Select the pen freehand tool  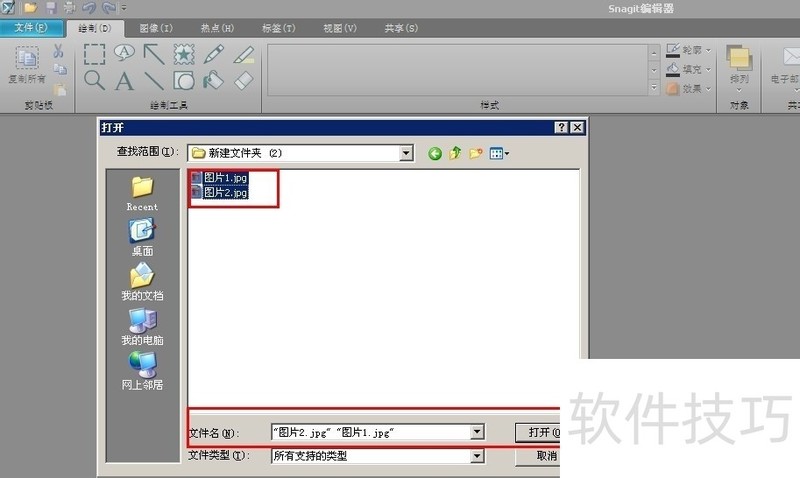214,54
